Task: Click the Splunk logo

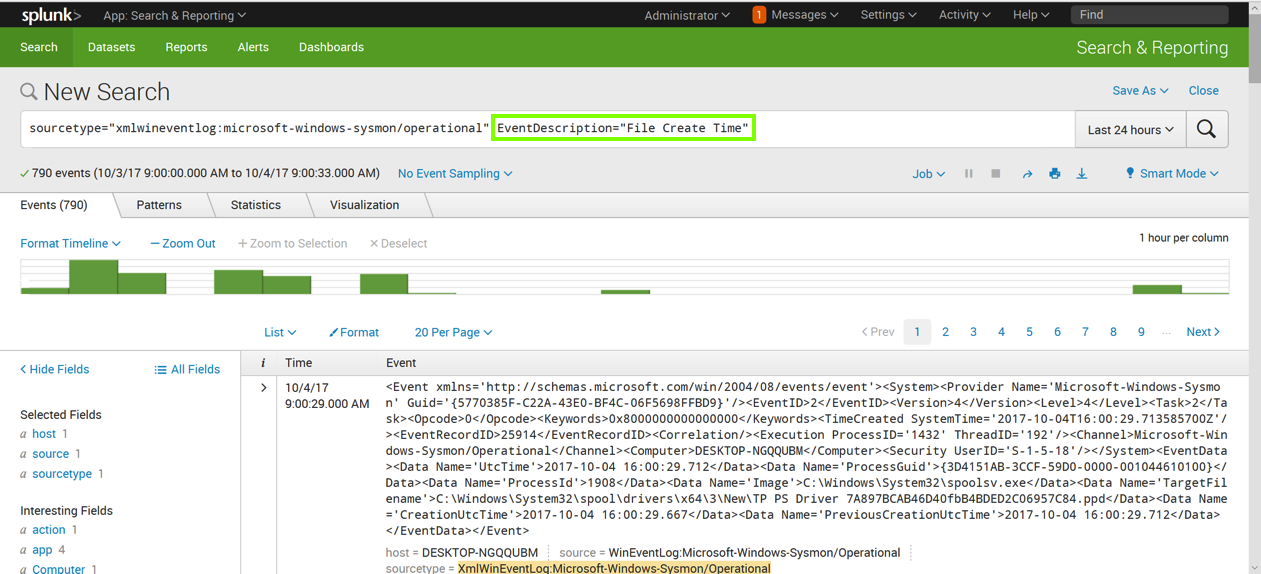Action: coord(51,15)
